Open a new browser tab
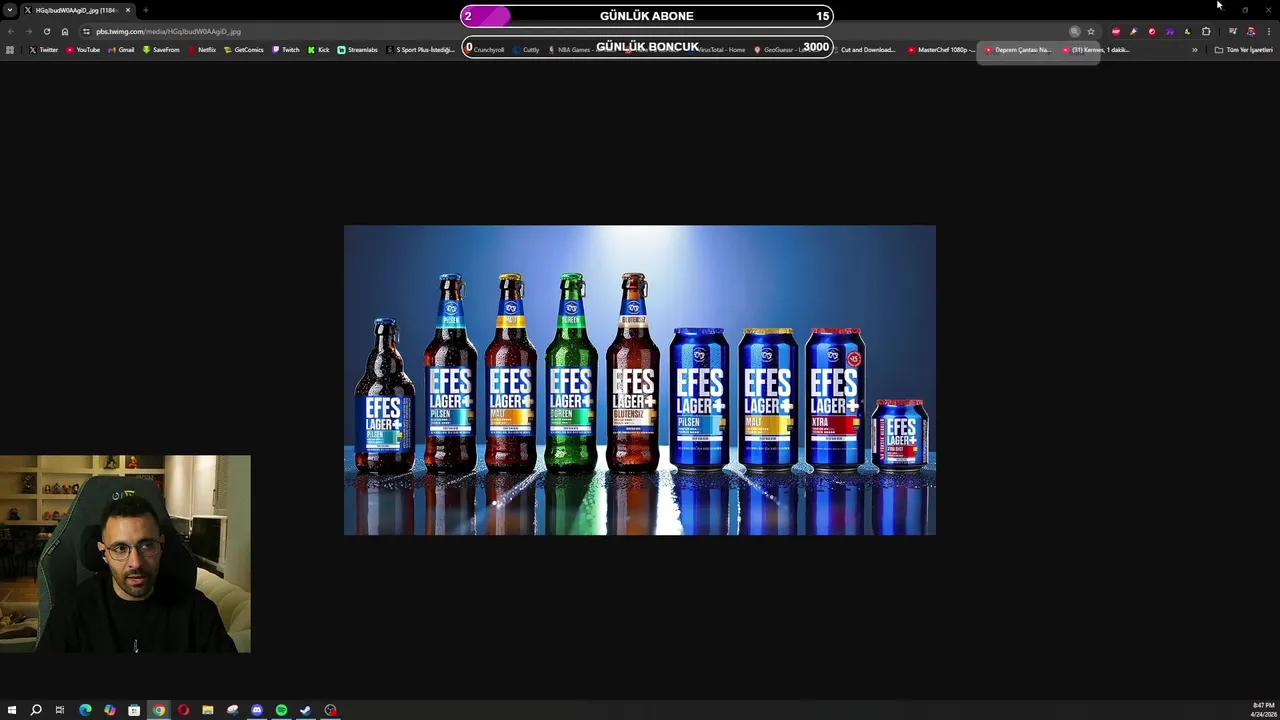The width and height of the screenshot is (1280, 720). 146,10
